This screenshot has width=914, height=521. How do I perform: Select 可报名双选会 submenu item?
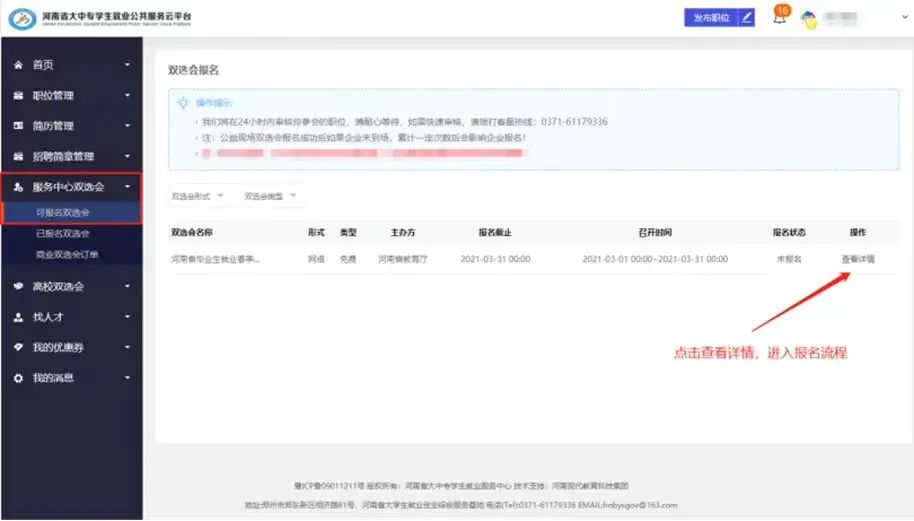pos(62,212)
